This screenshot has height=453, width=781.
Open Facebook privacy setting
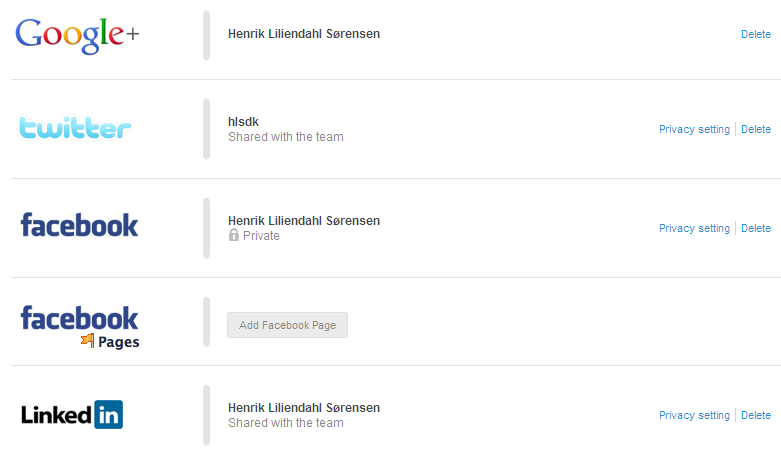tap(694, 228)
